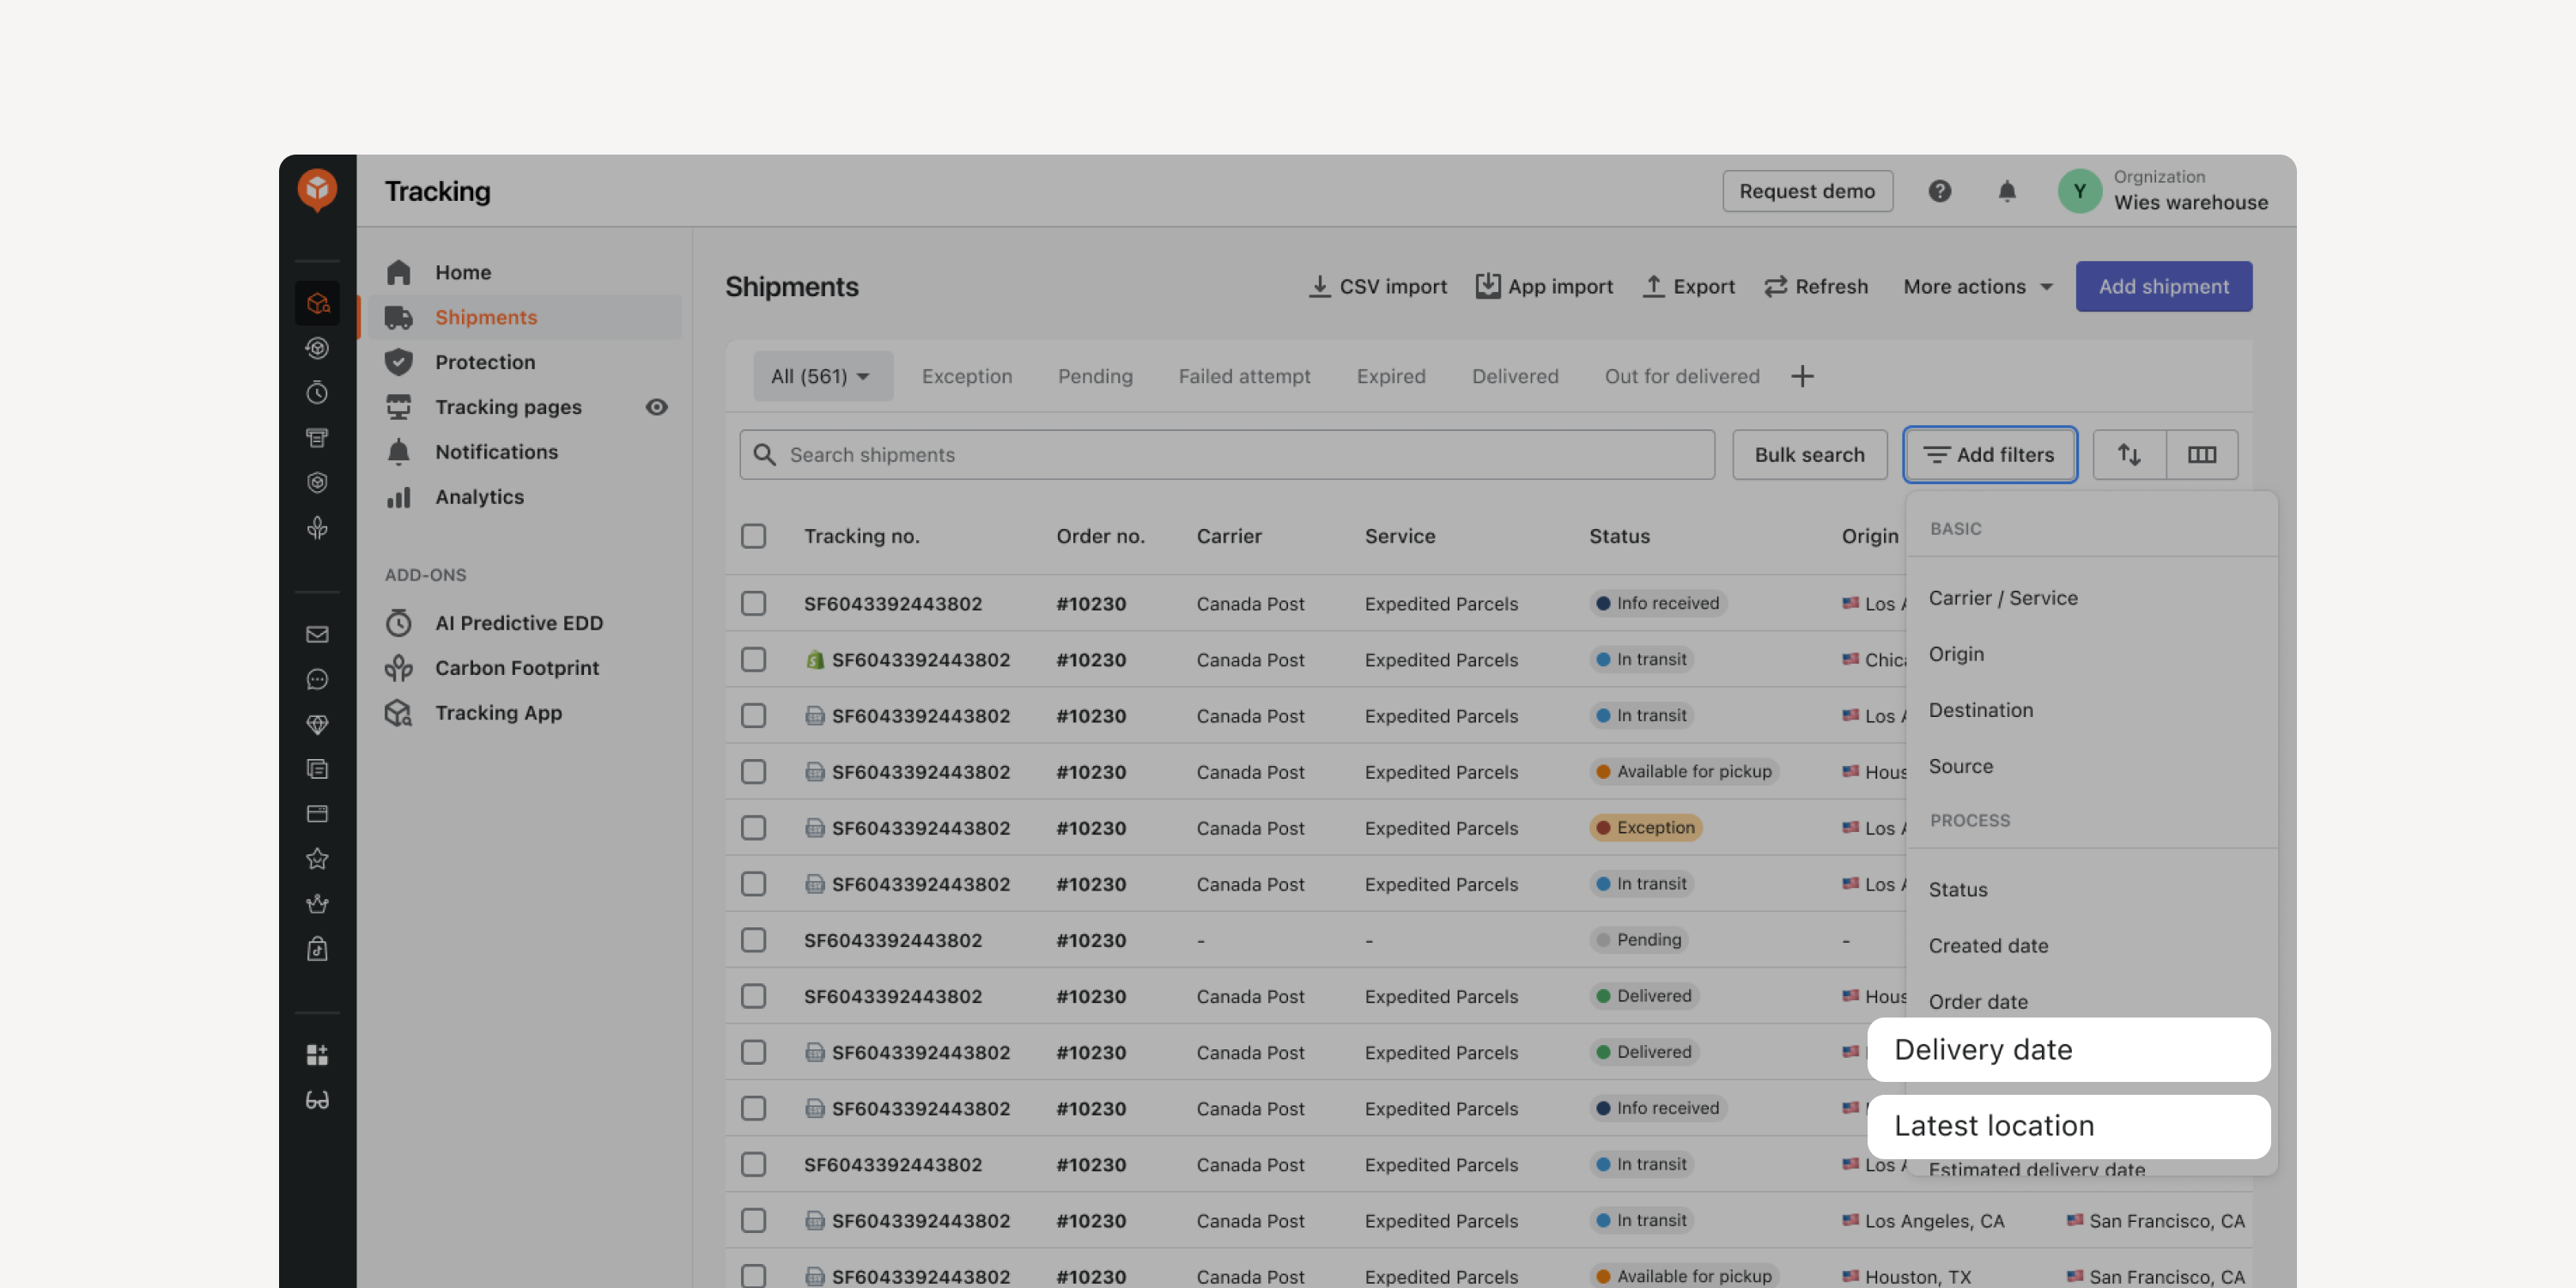Screen dimensions: 2576x1288
Task: Click the sort arrows icon button
Action: (2129, 455)
